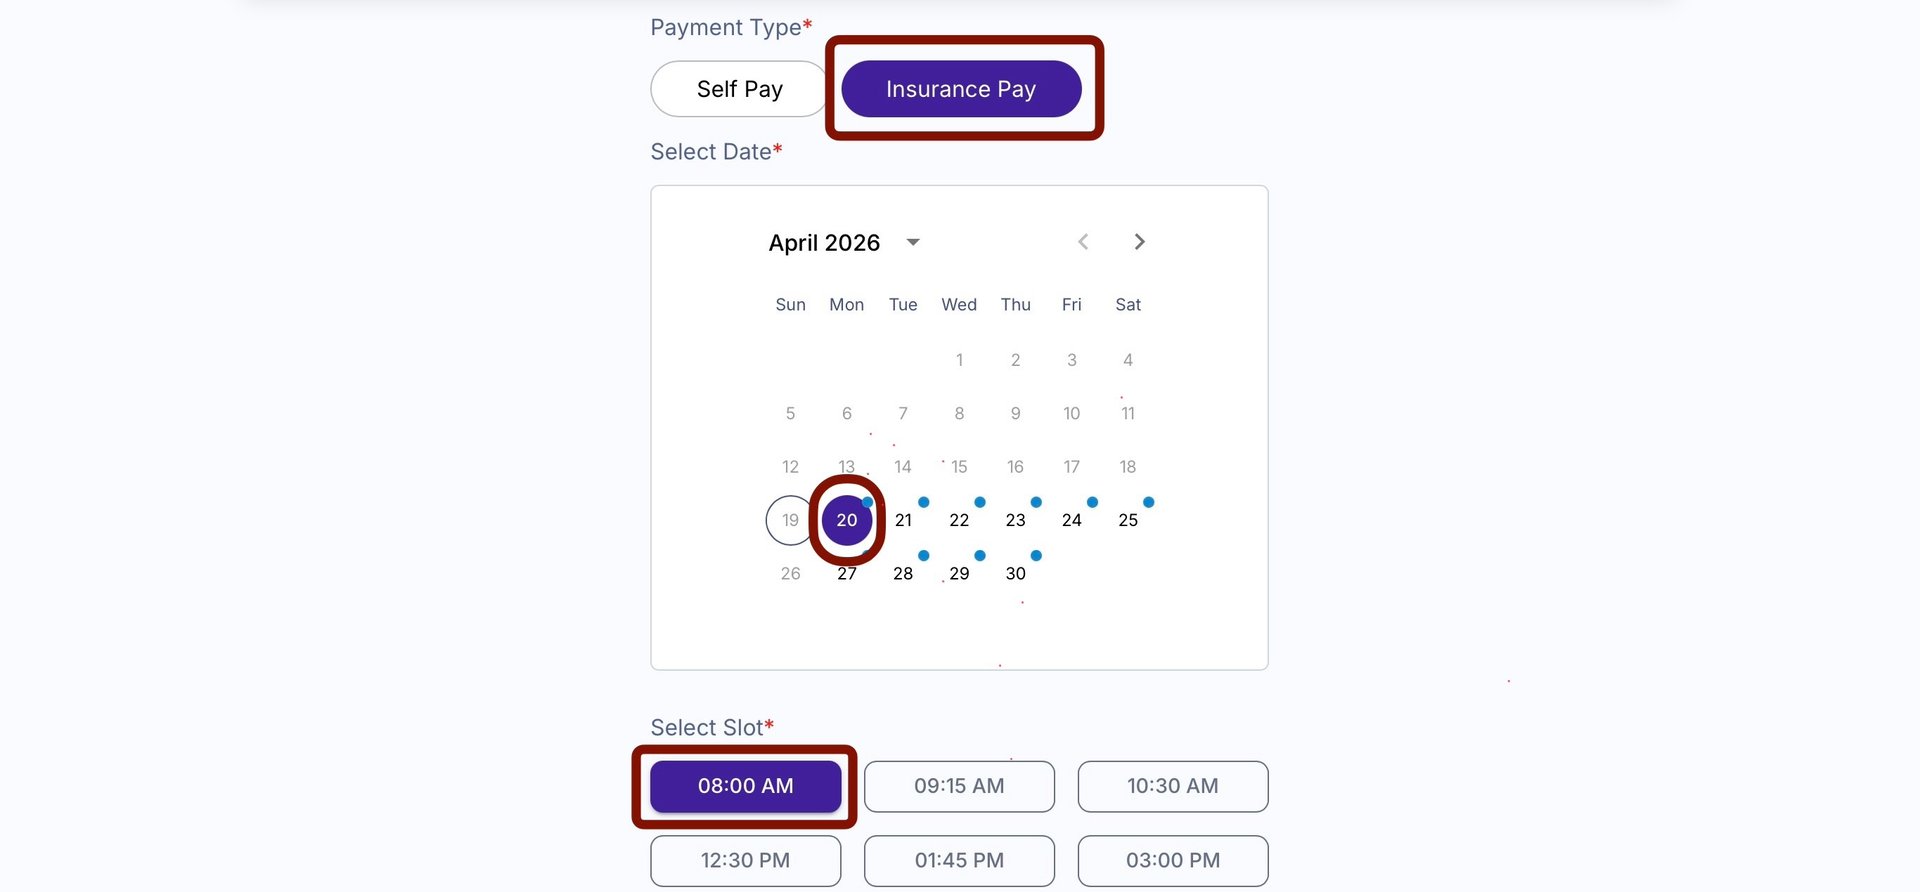The height and width of the screenshot is (892, 1920).
Task: Click April 30 in the calendar
Action: coord(1015,573)
